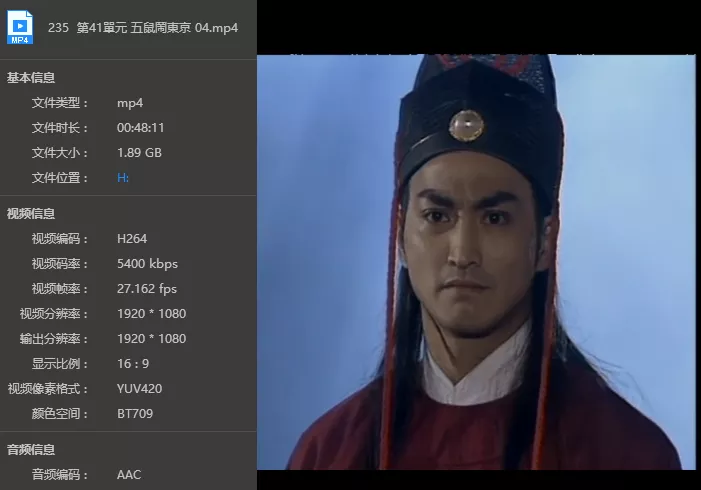Click the 16 : 9 display ratio value
The image size is (701, 490).
[x=133, y=364]
